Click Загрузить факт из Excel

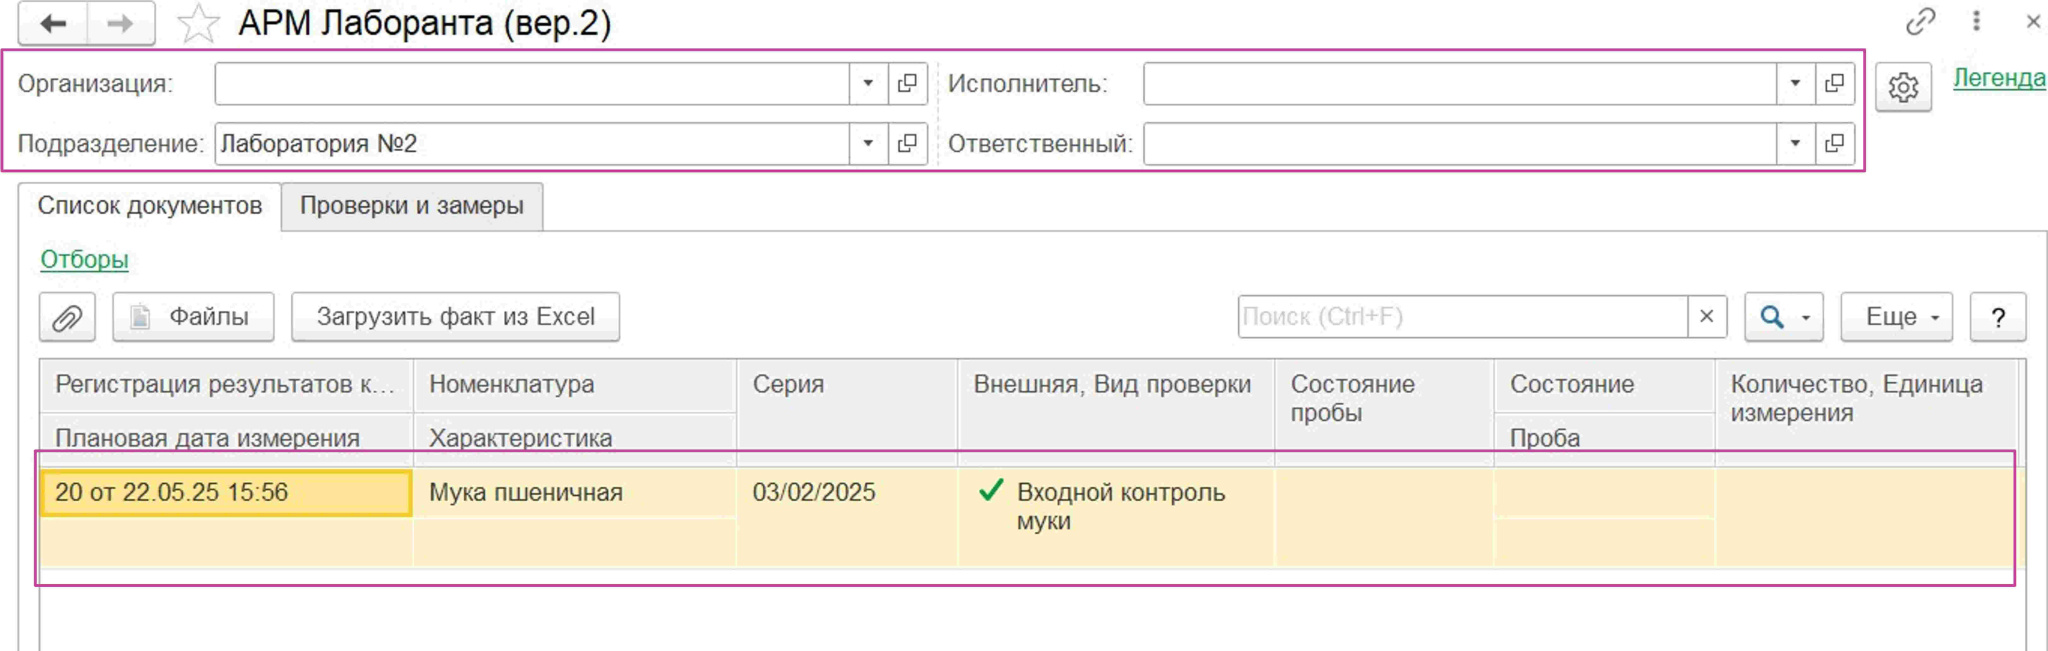click(x=455, y=318)
